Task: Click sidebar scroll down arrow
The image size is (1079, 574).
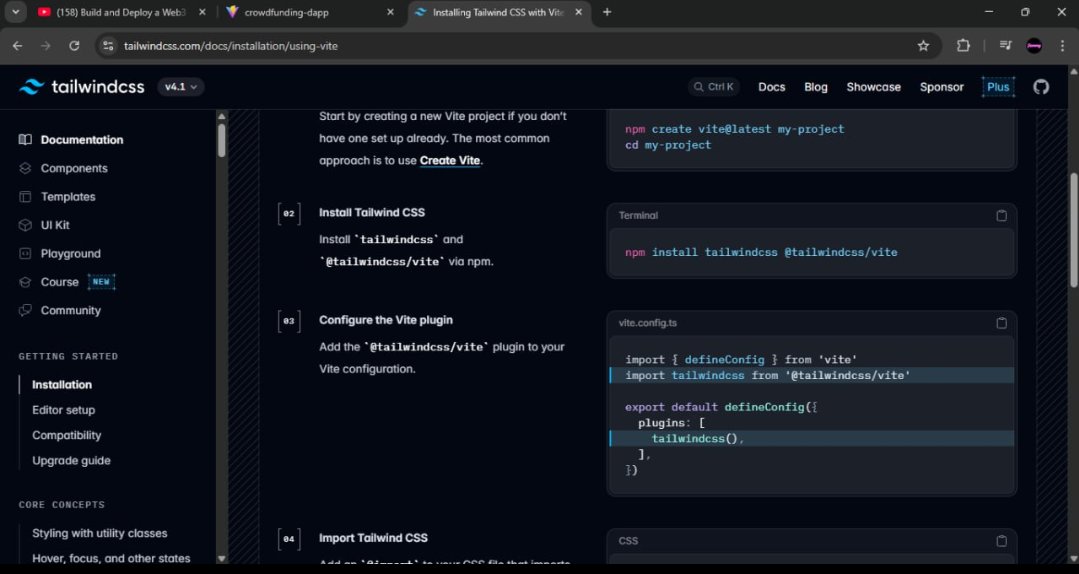Action: (222, 558)
